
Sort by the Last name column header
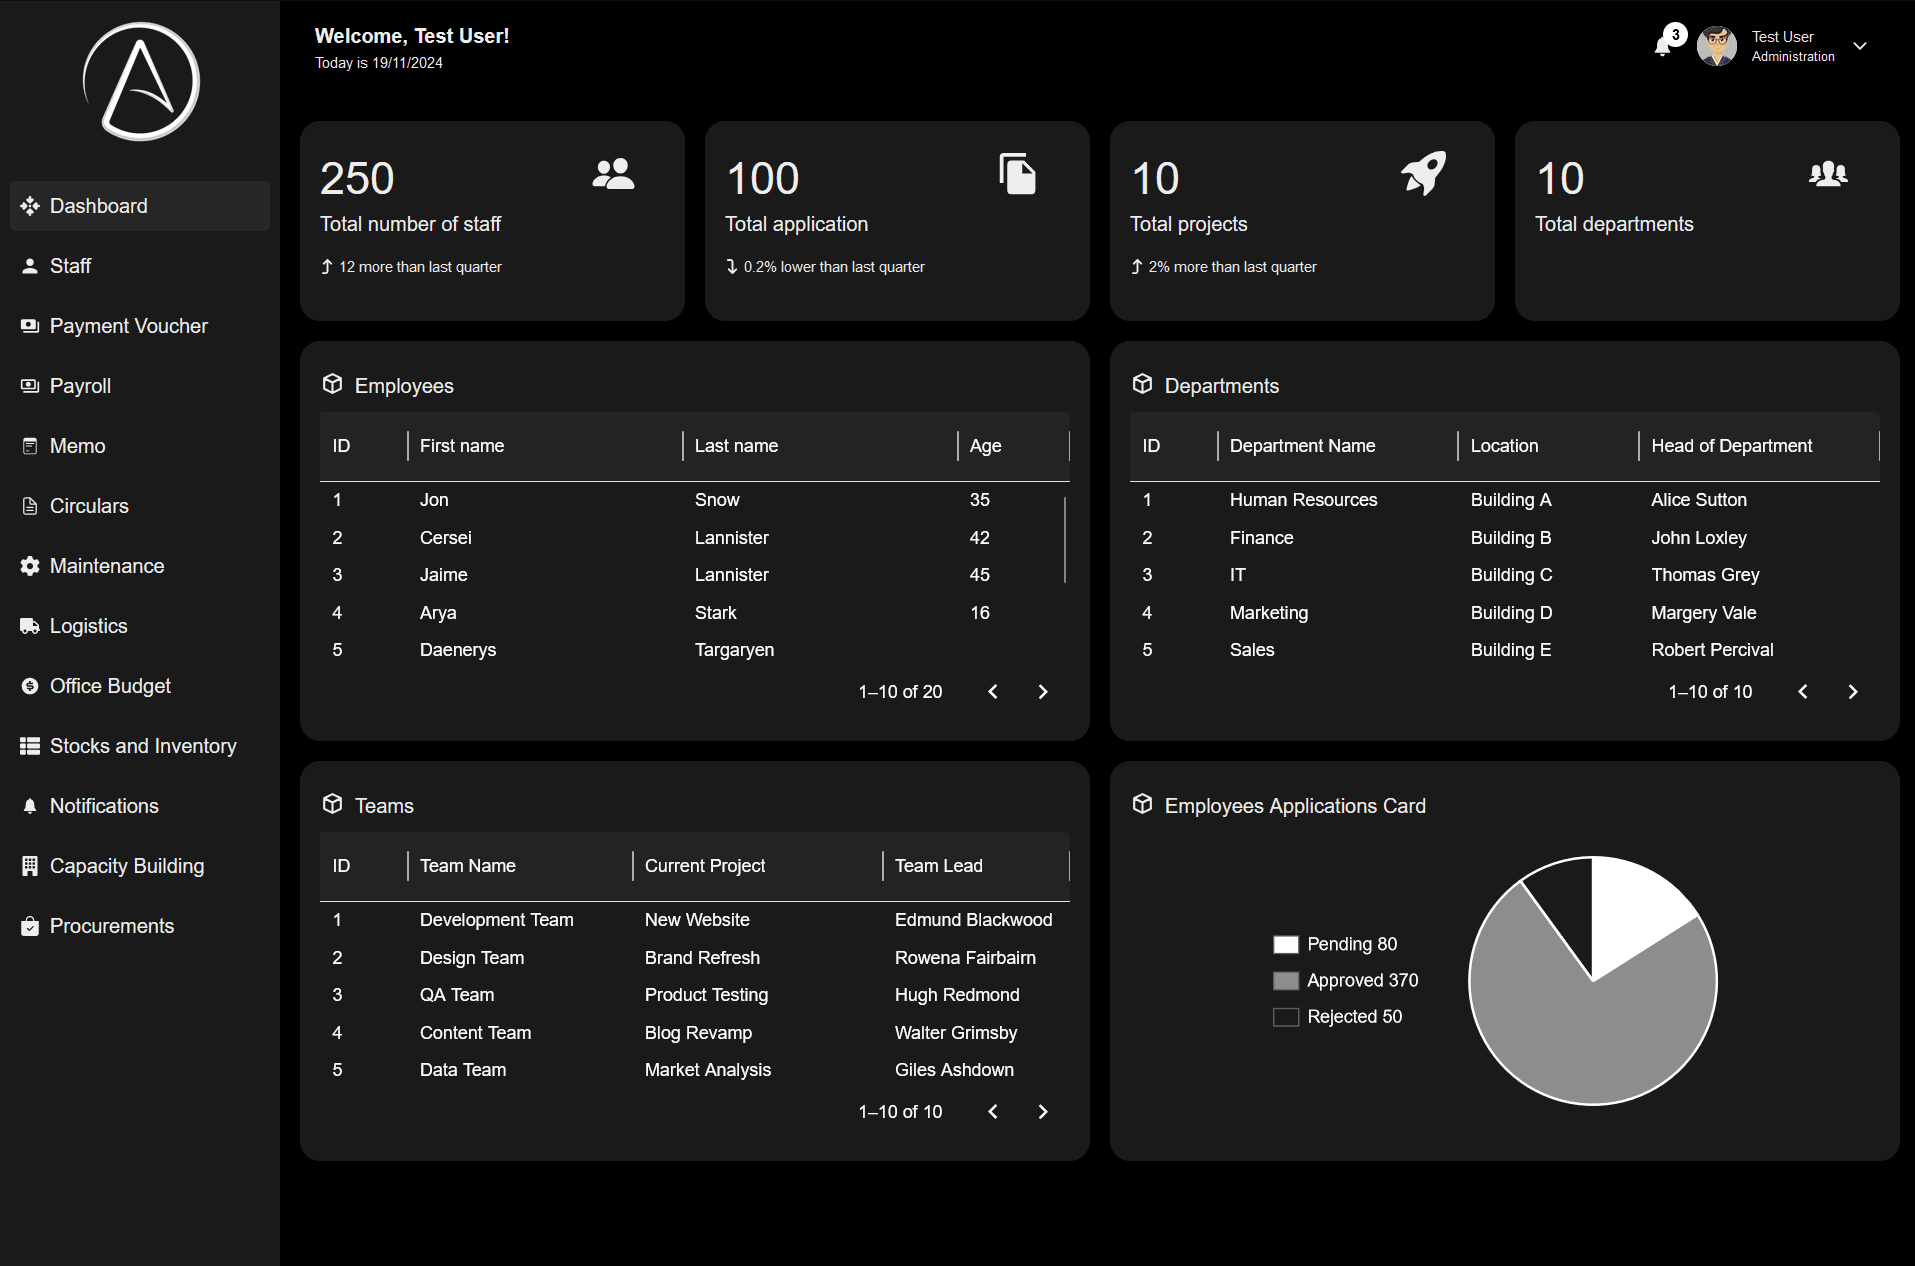[x=736, y=446]
